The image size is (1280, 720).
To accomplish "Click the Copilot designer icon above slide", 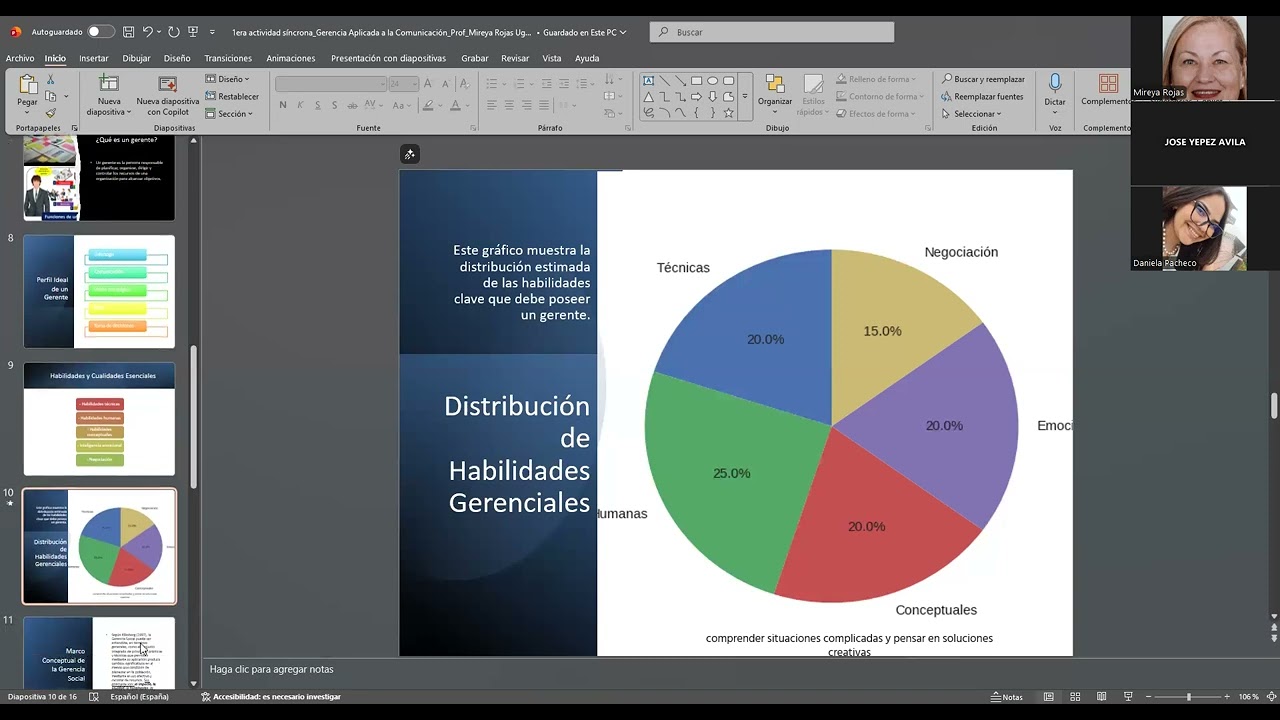I will 409,154.
